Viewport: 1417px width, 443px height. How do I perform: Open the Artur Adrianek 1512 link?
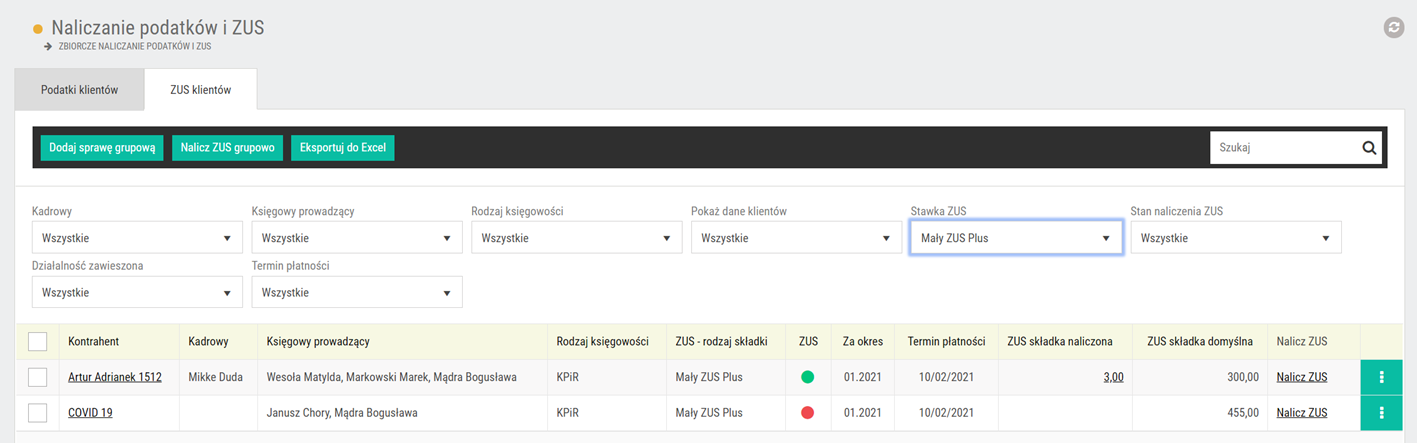point(115,377)
